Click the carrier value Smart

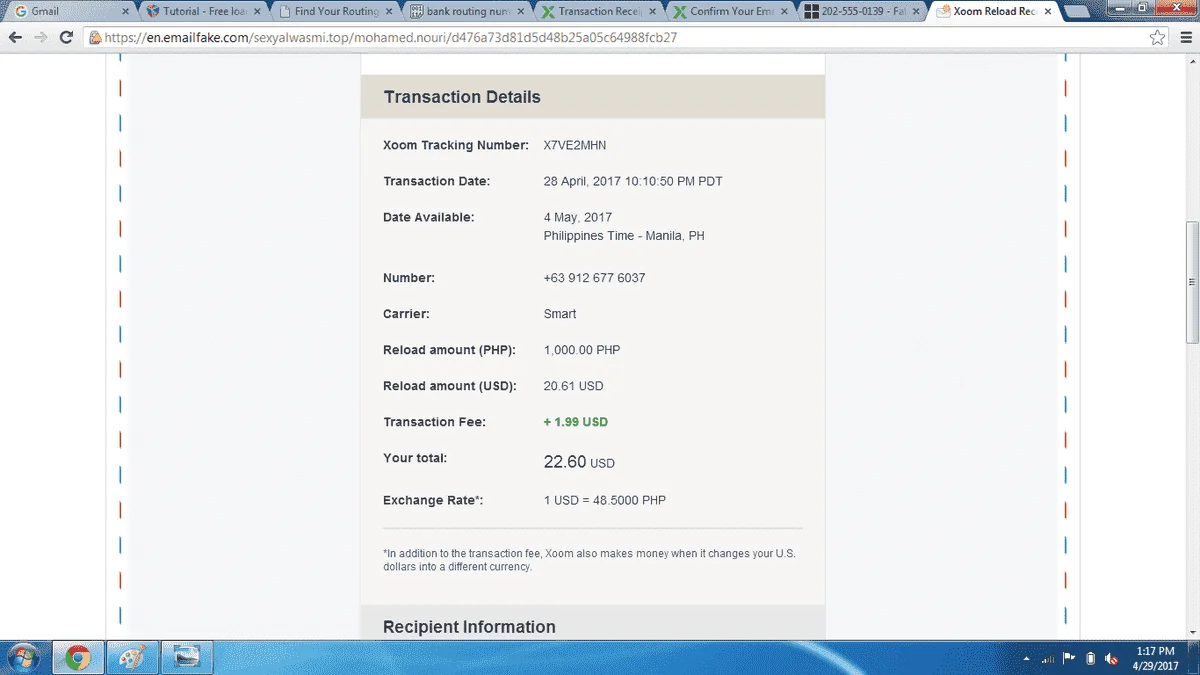(560, 314)
